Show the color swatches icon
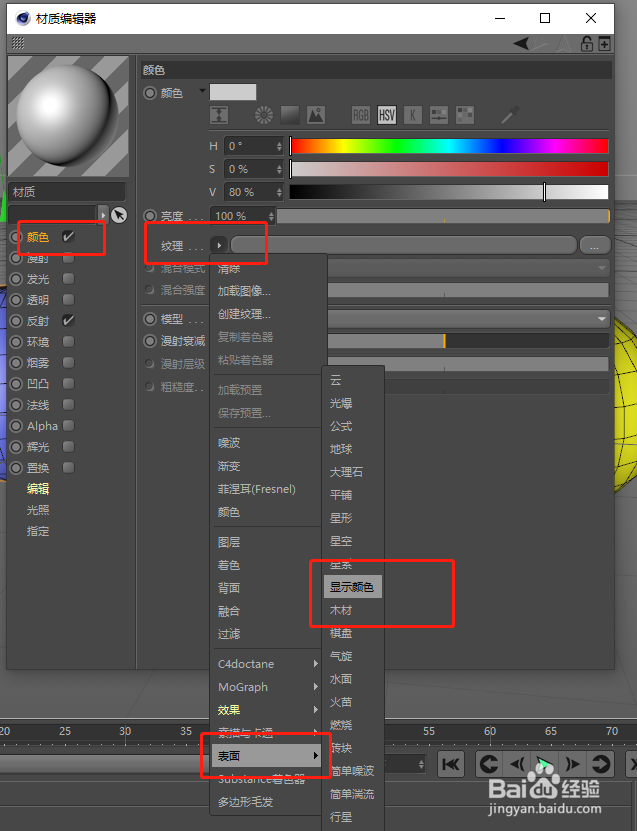The width and height of the screenshot is (637, 831). click(x=465, y=115)
